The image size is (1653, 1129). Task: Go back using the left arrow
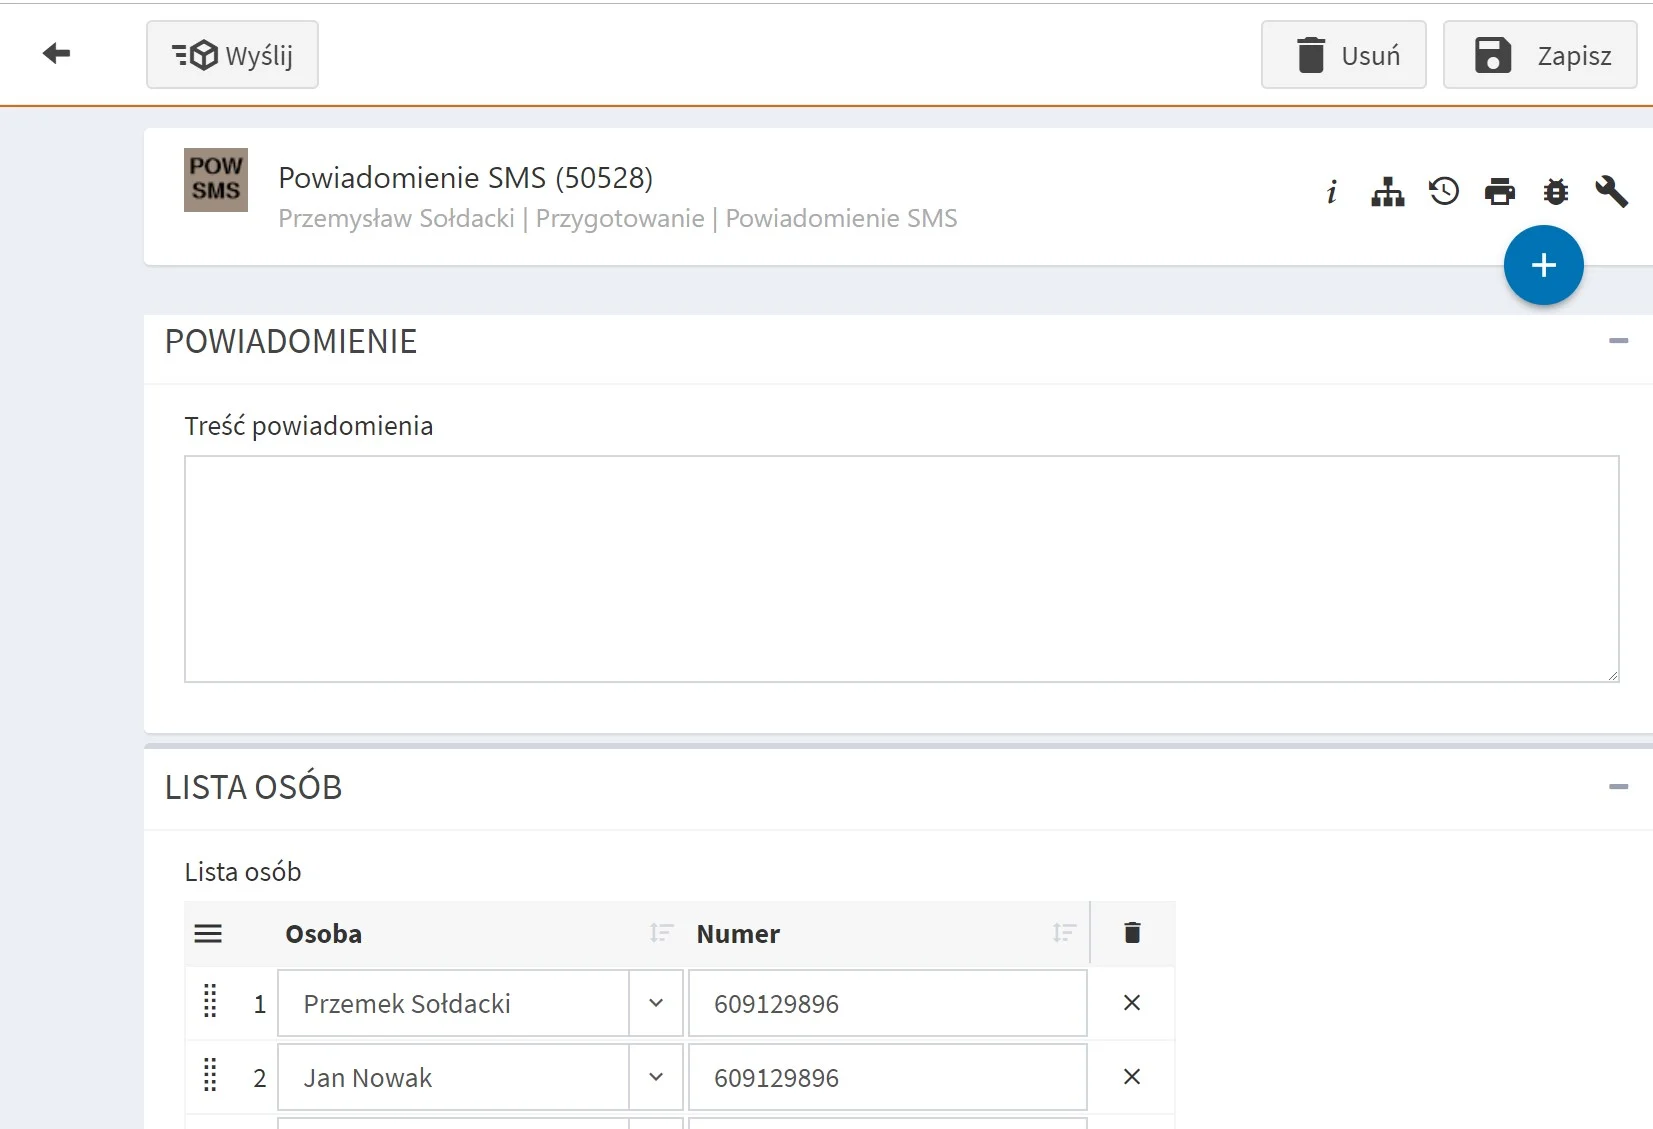(56, 54)
